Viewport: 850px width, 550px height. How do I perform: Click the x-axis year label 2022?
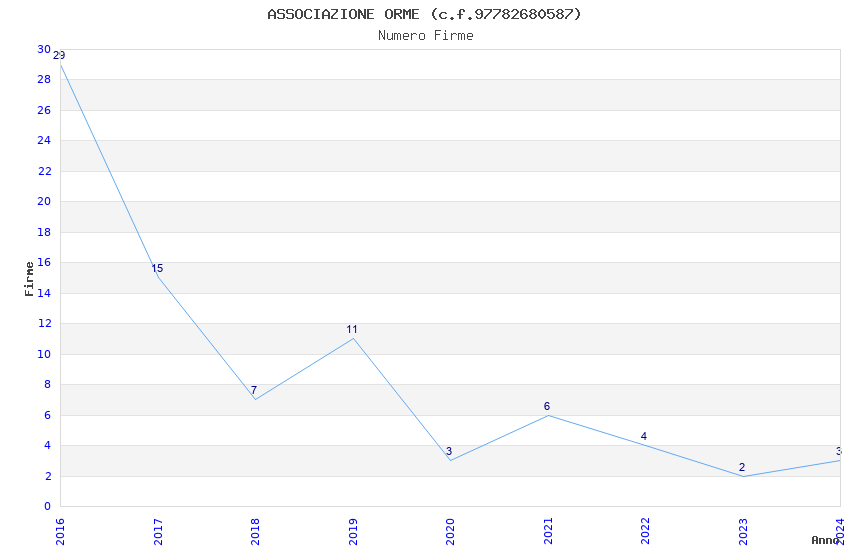(x=646, y=532)
